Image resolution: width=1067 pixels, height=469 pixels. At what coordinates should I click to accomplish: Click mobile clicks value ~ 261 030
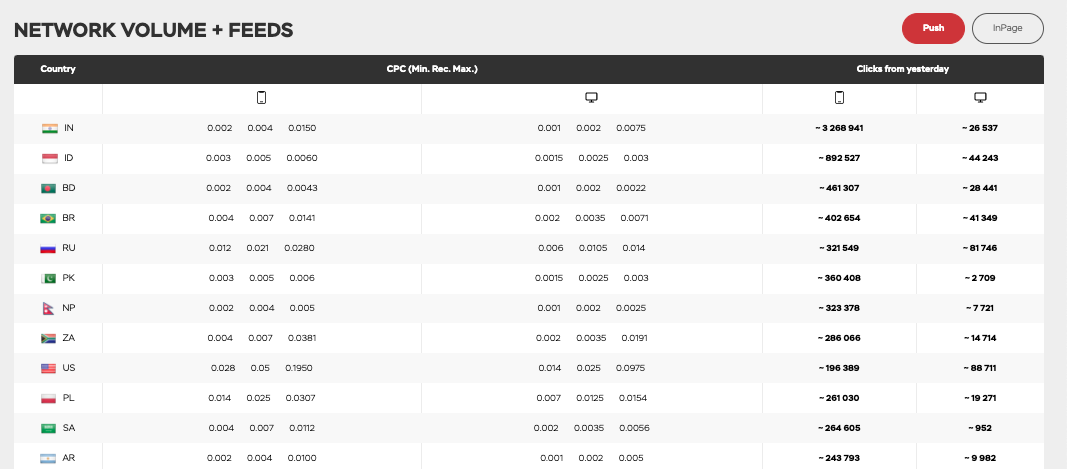point(839,398)
